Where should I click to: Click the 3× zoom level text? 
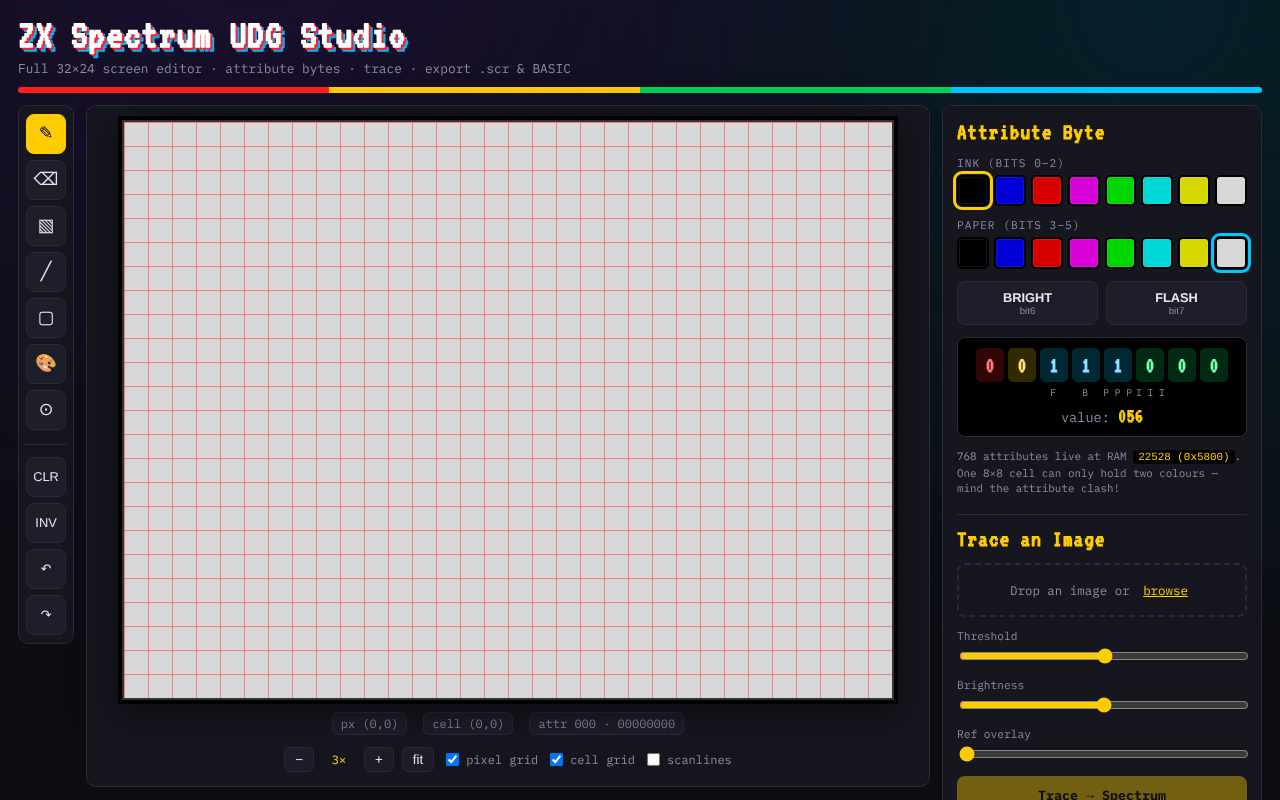click(339, 760)
